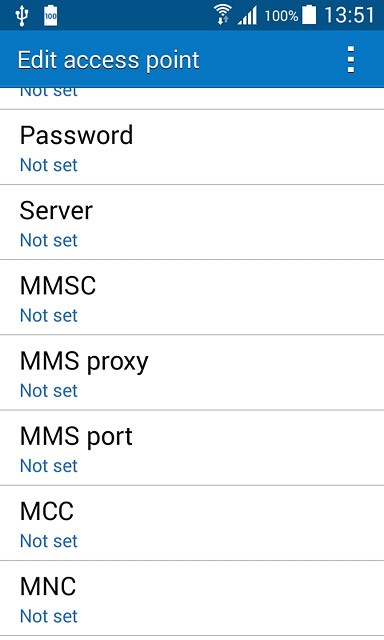This screenshot has height=640, width=384.
Task: Tap the battery level icon
Action: (x=309, y=15)
